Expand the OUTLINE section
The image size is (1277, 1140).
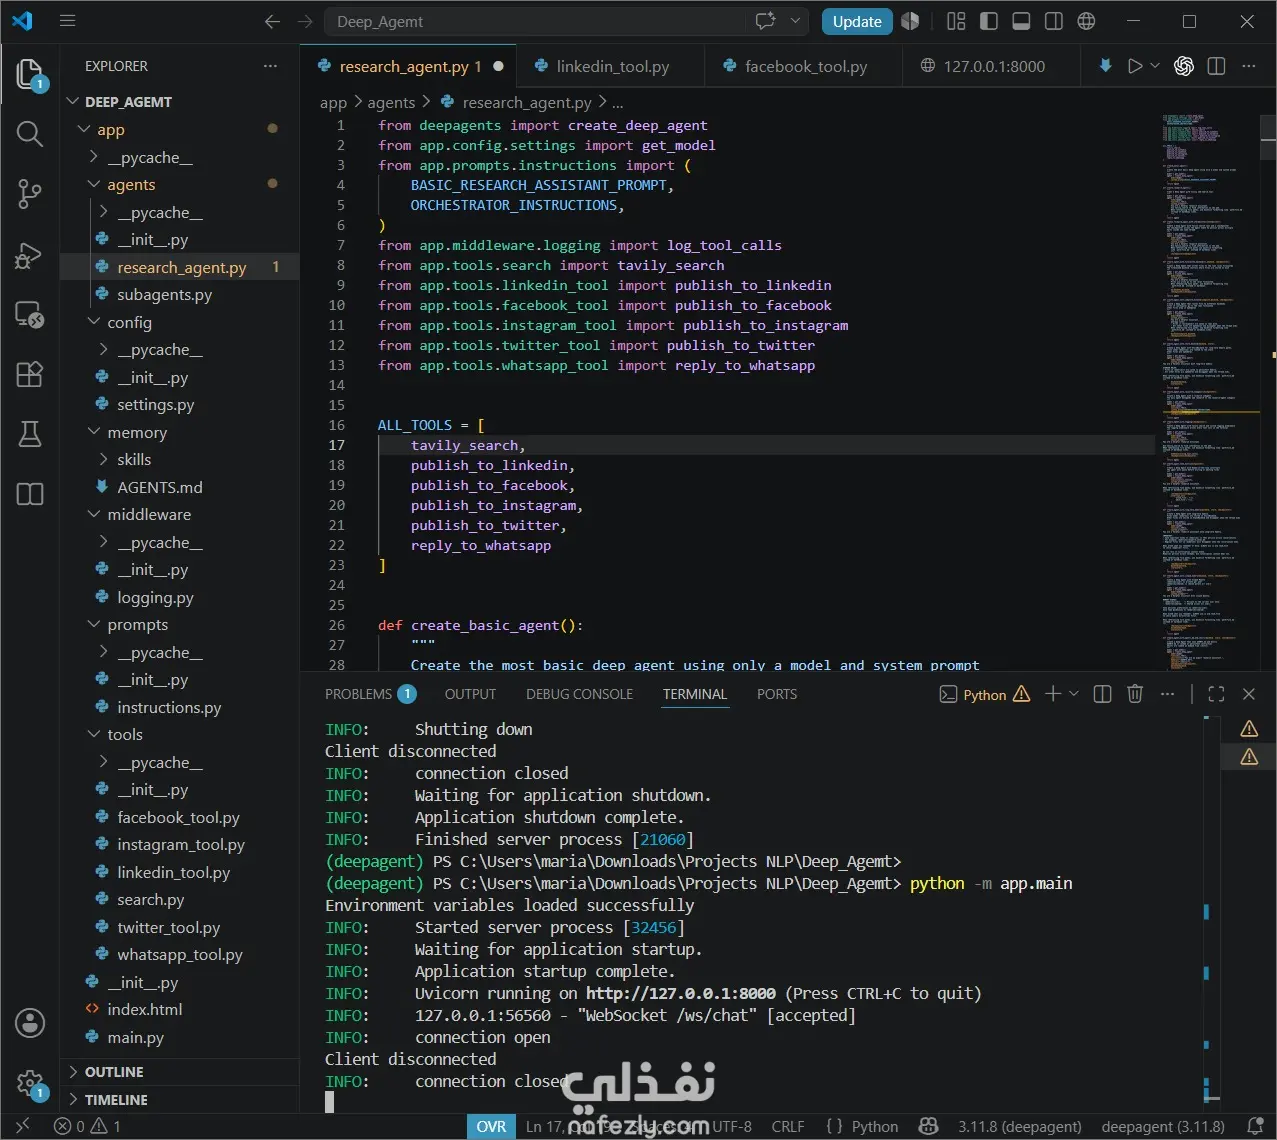114,1071
